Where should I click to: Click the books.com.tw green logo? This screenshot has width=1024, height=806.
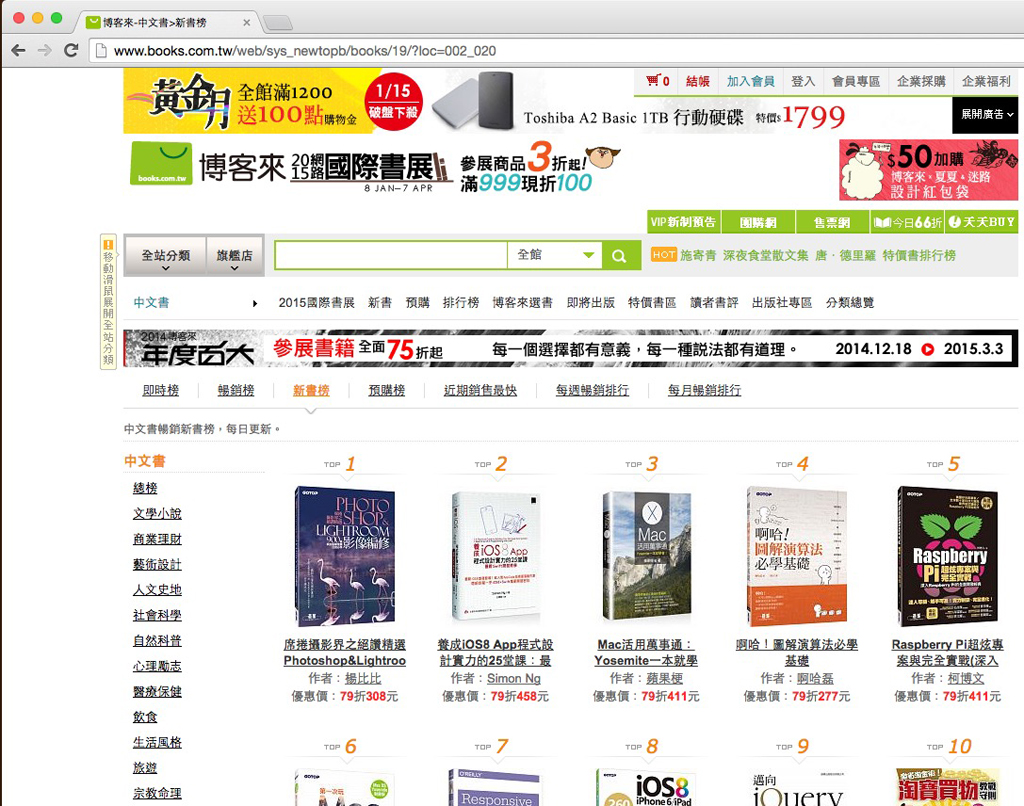pyautogui.click(x=161, y=163)
